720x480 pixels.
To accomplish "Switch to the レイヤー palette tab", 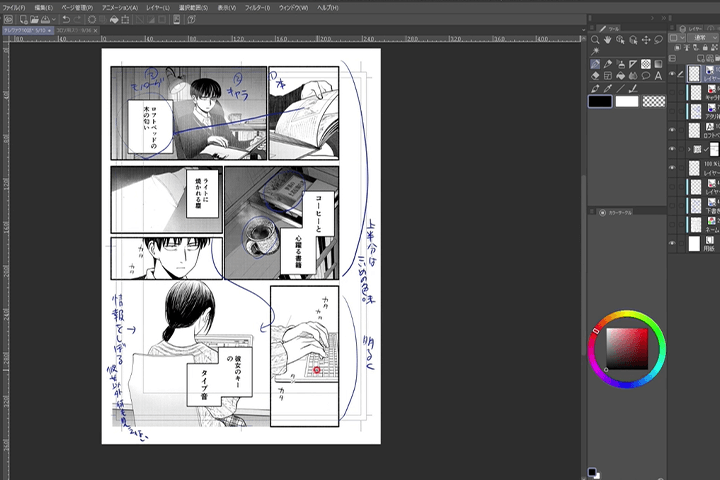I will coord(691,28).
